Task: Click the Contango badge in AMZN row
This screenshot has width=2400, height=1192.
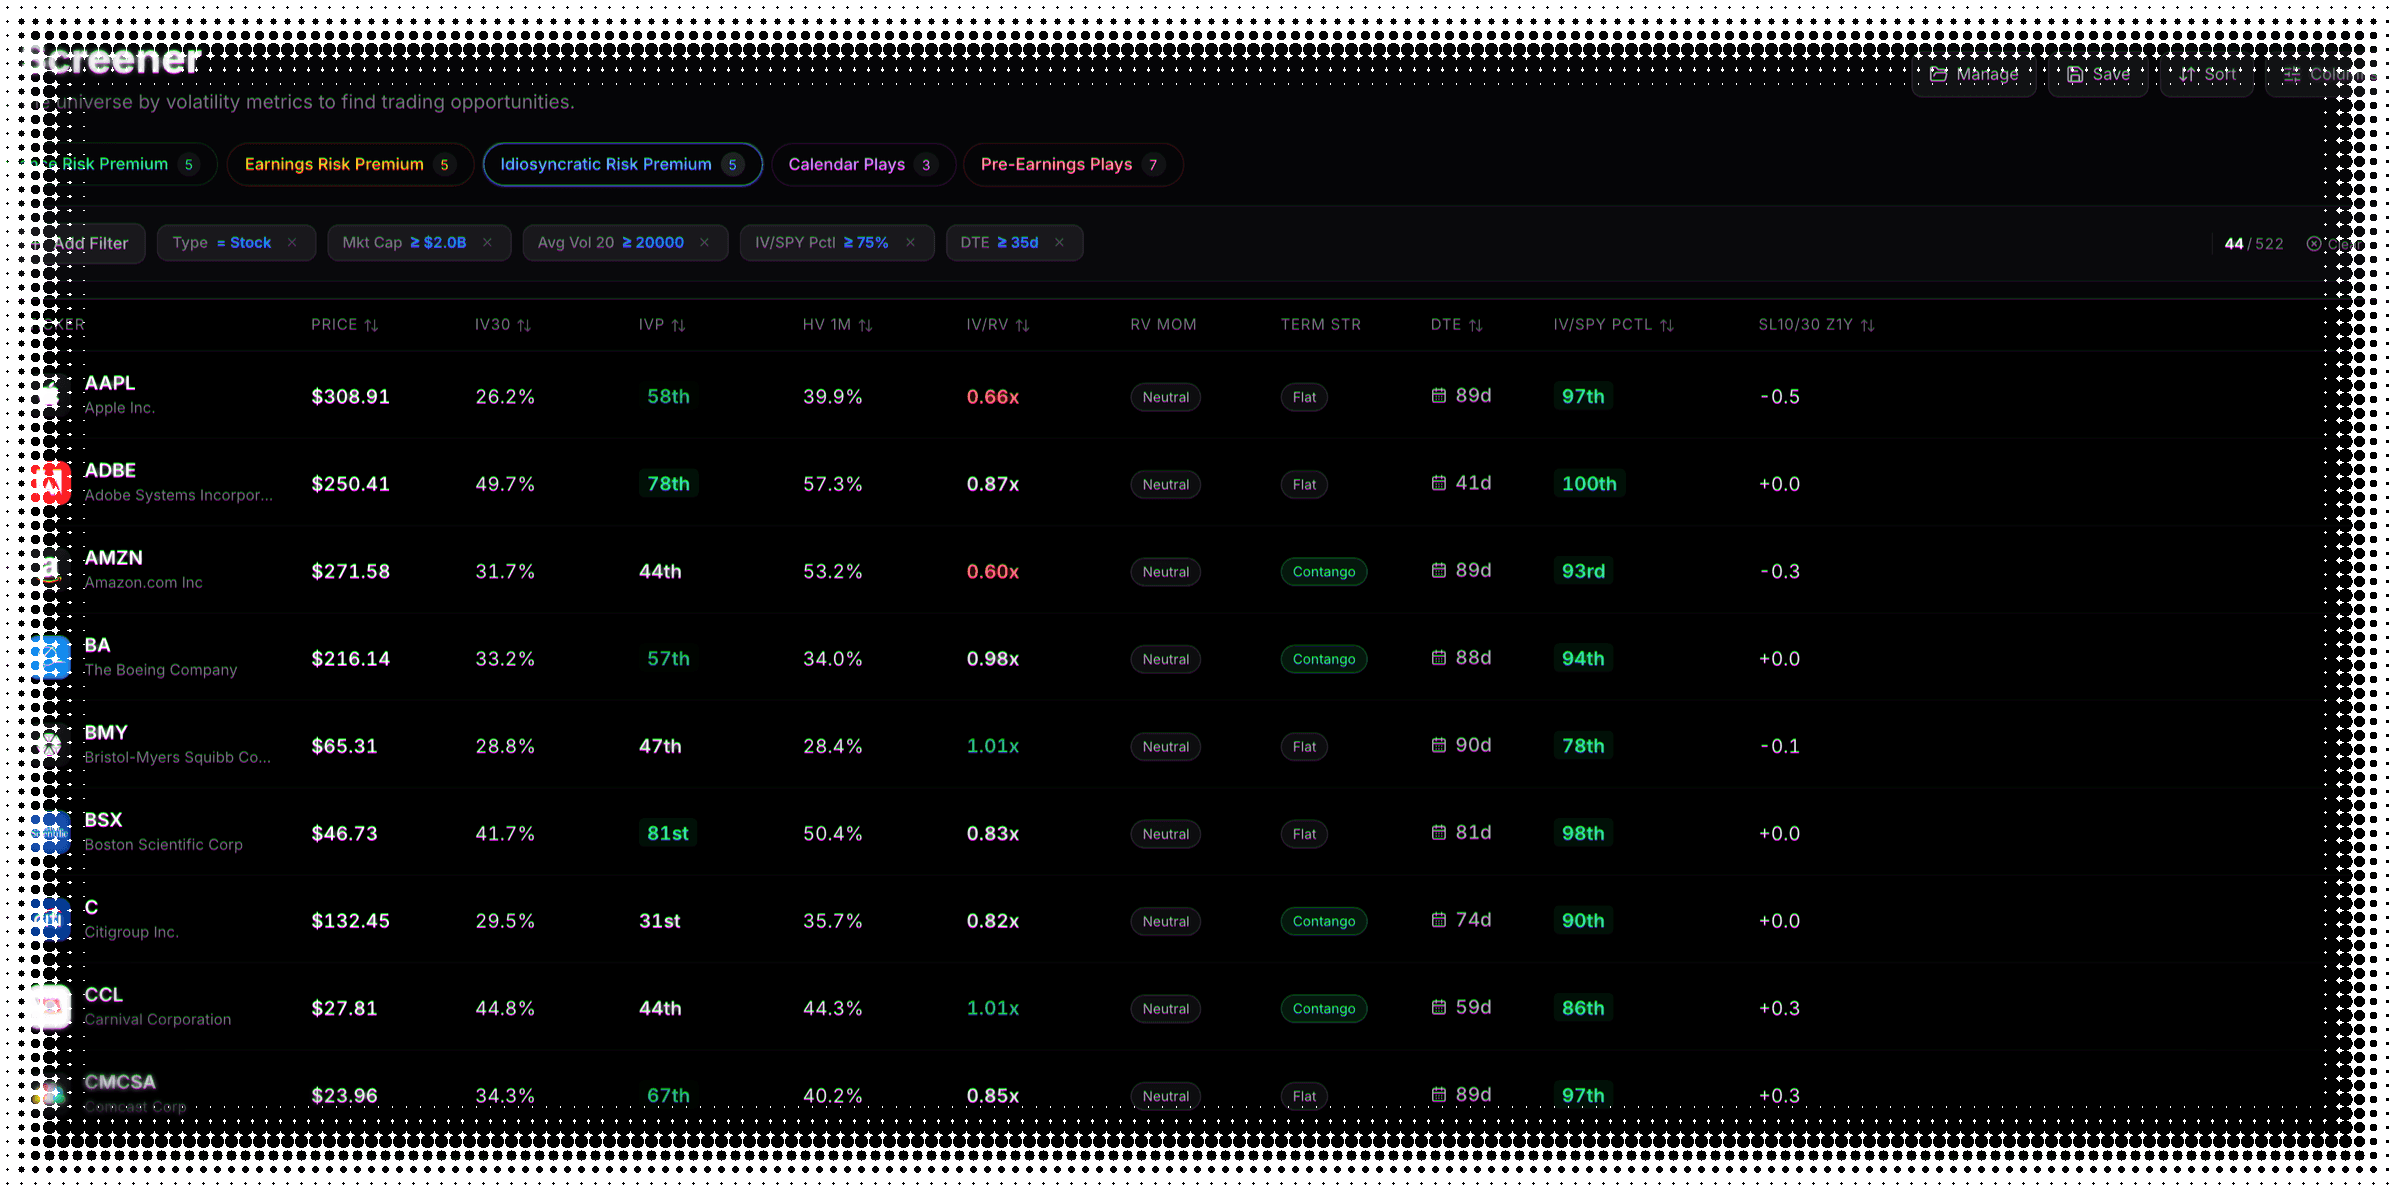Action: (1324, 572)
